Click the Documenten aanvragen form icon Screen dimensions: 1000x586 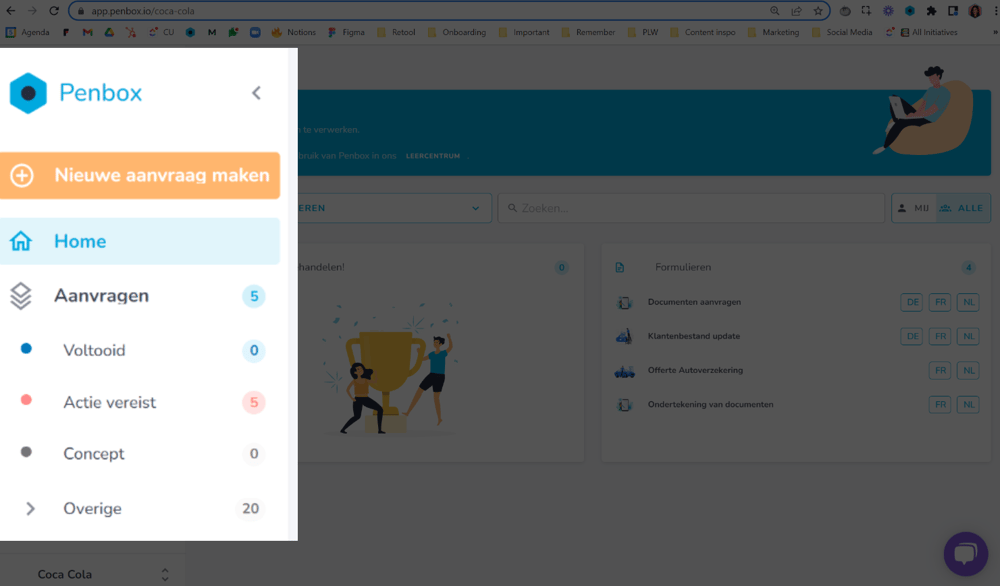click(624, 302)
